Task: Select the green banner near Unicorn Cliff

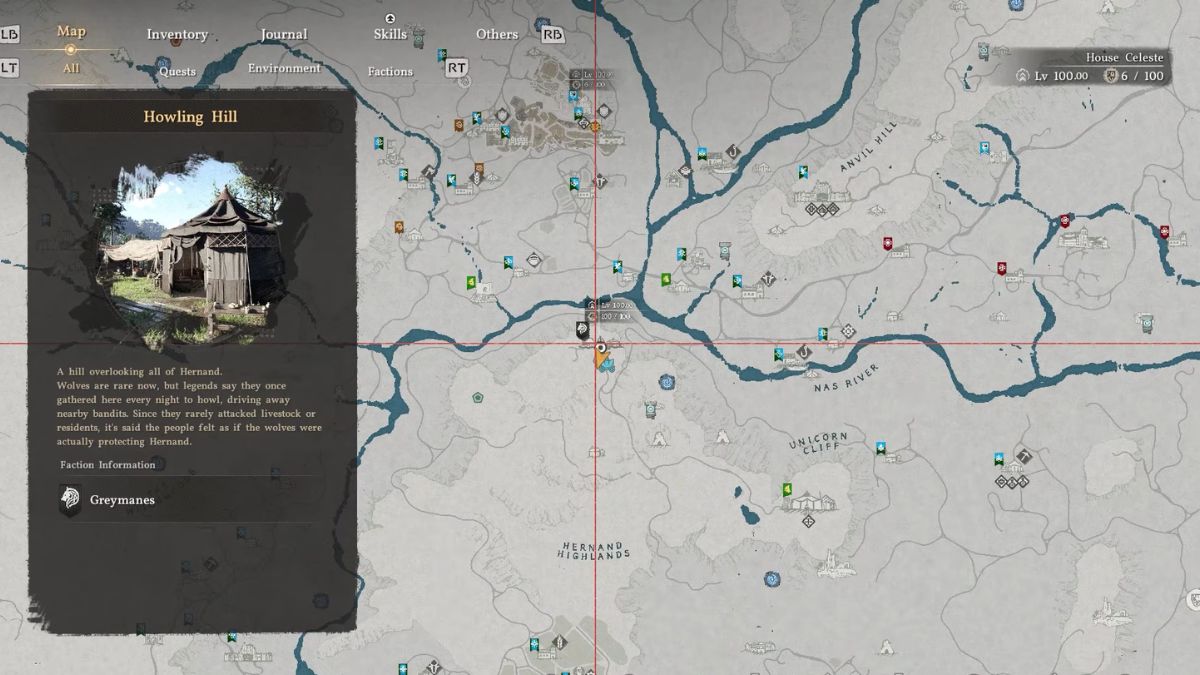Action: 787,489
